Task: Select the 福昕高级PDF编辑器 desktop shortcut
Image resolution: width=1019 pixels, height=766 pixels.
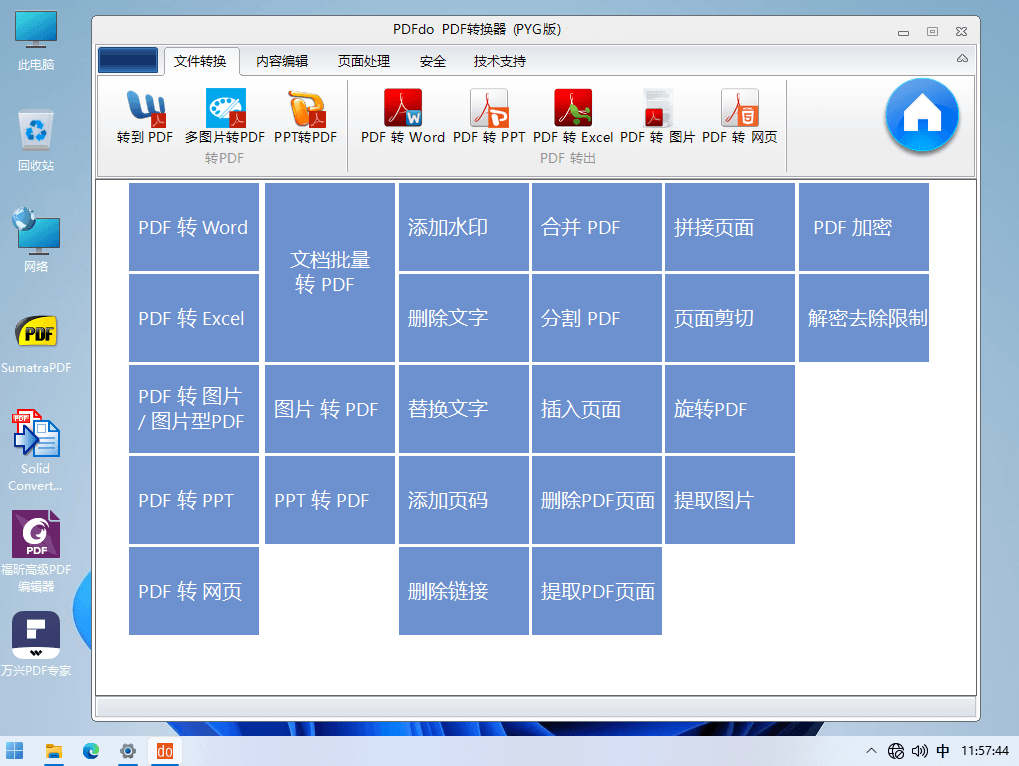Action: 36,551
